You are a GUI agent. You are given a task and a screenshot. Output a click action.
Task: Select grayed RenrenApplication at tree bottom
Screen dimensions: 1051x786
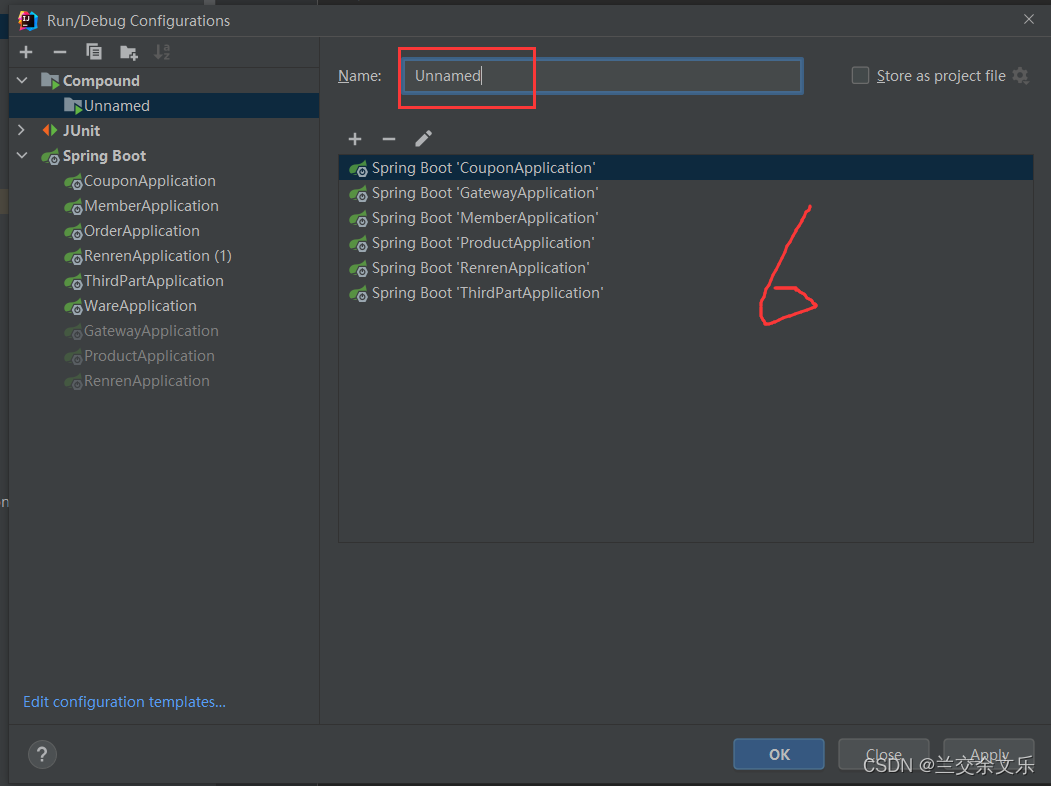146,381
